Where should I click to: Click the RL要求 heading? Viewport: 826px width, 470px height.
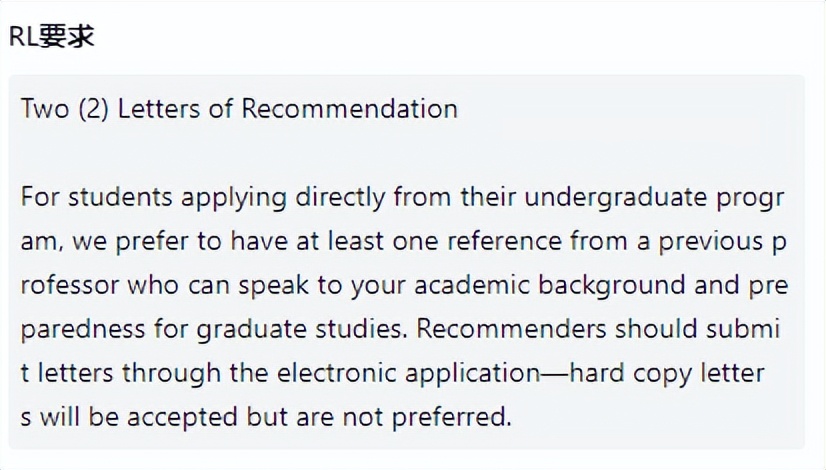pos(52,36)
